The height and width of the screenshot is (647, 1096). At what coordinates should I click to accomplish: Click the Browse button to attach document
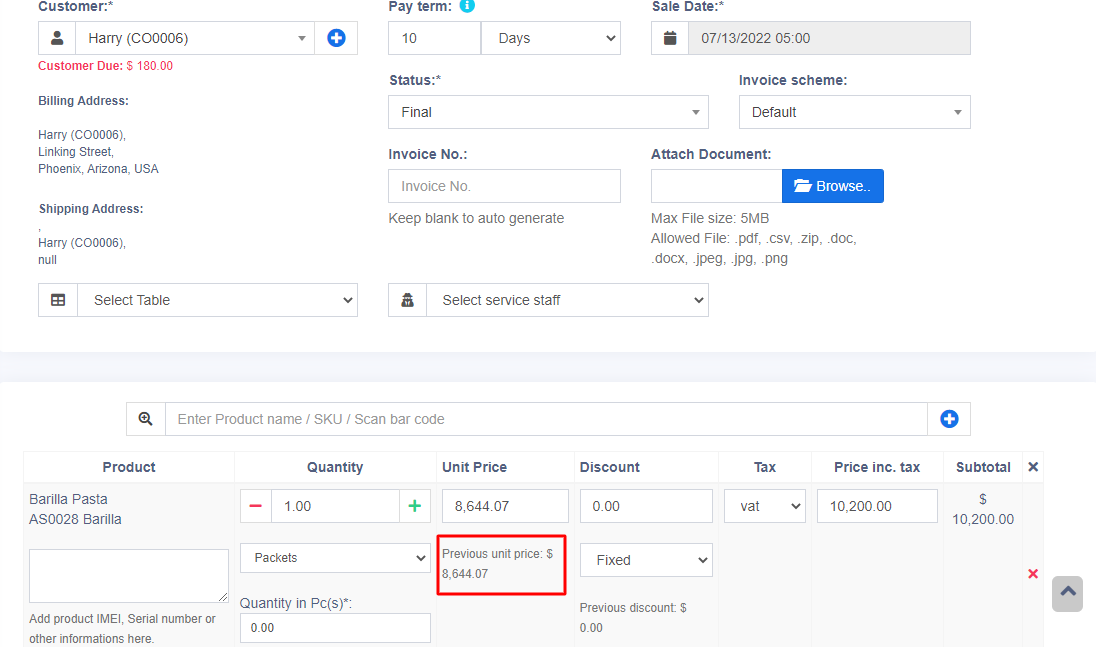pyautogui.click(x=832, y=186)
